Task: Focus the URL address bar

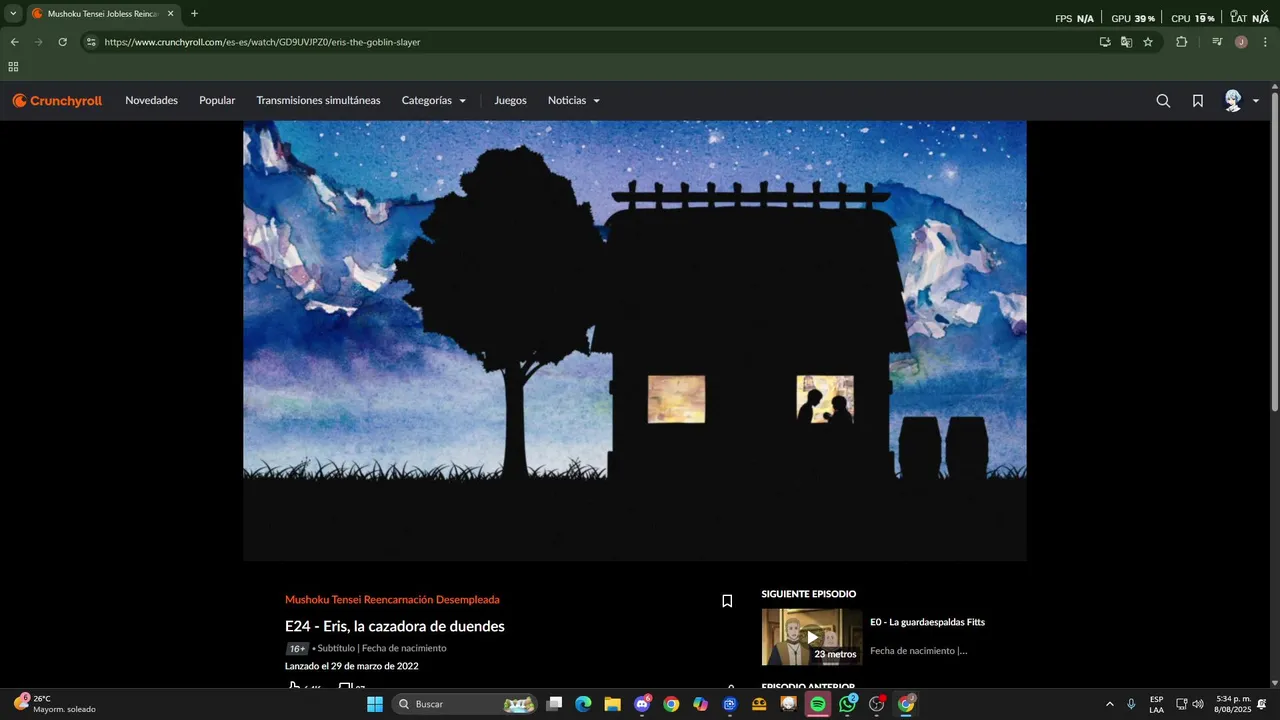Action: point(590,42)
